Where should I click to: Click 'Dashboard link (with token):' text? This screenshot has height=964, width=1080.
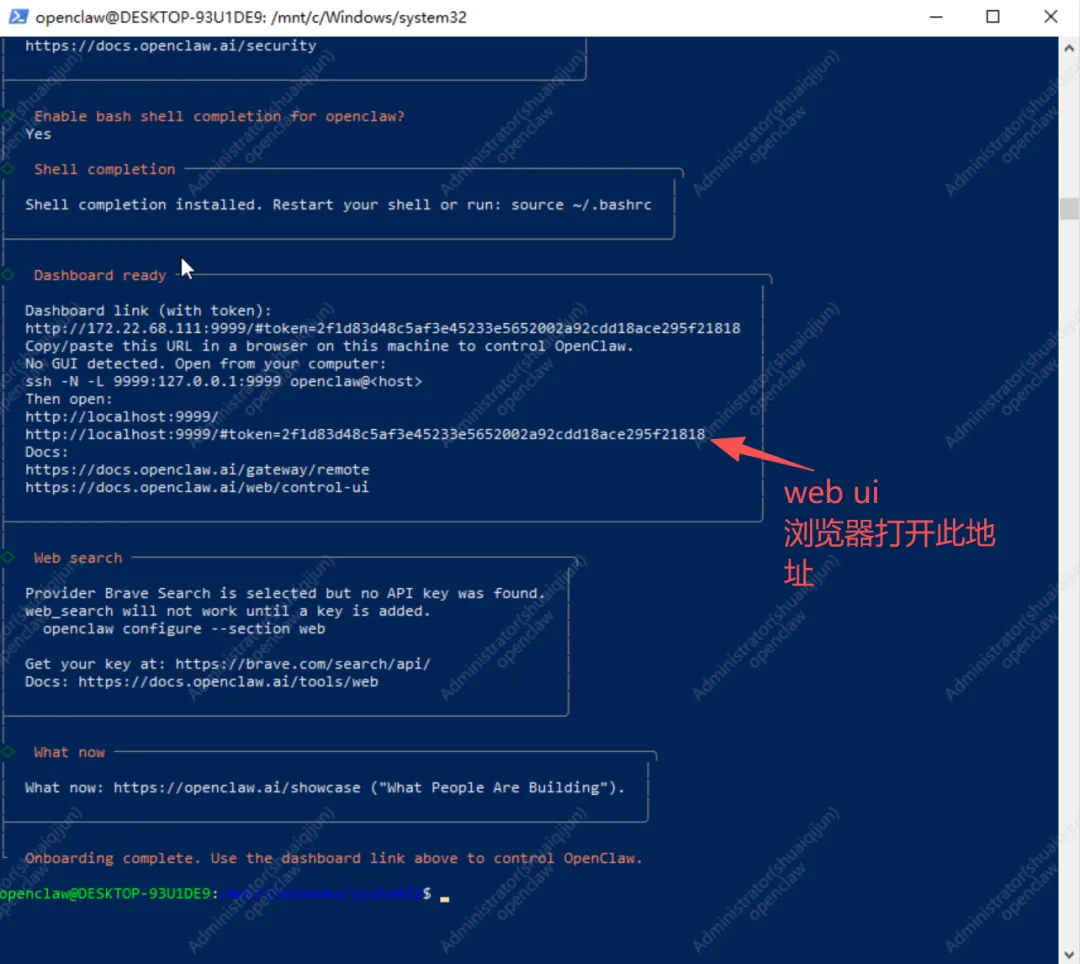click(x=149, y=311)
